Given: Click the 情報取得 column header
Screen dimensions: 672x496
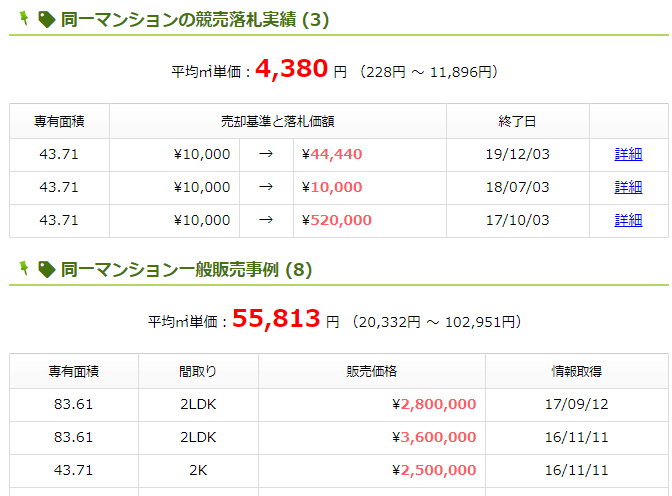Looking at the screenshot, I should (x=576, y=371).
